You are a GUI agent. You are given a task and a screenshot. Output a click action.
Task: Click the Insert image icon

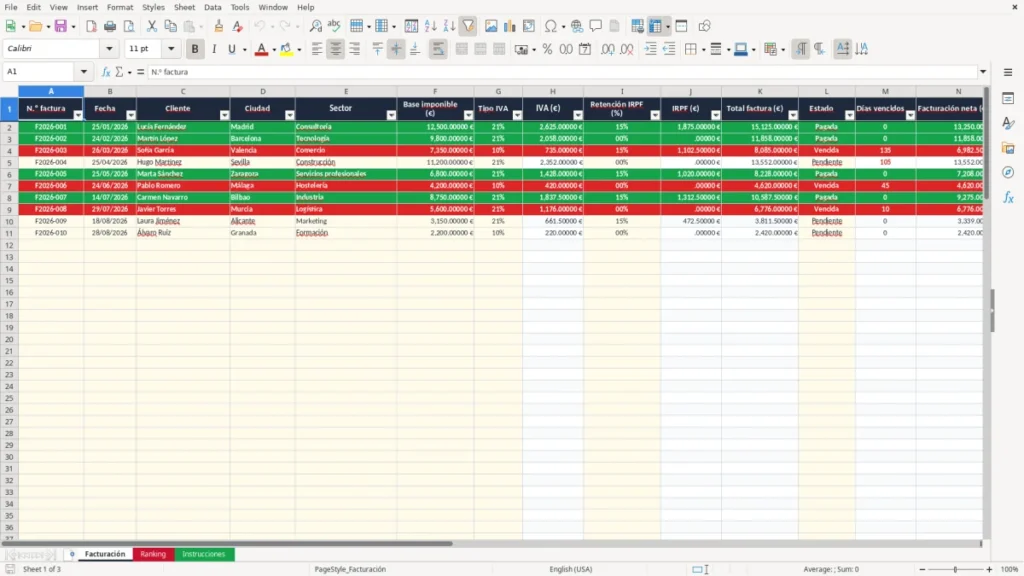click(491, 26)
